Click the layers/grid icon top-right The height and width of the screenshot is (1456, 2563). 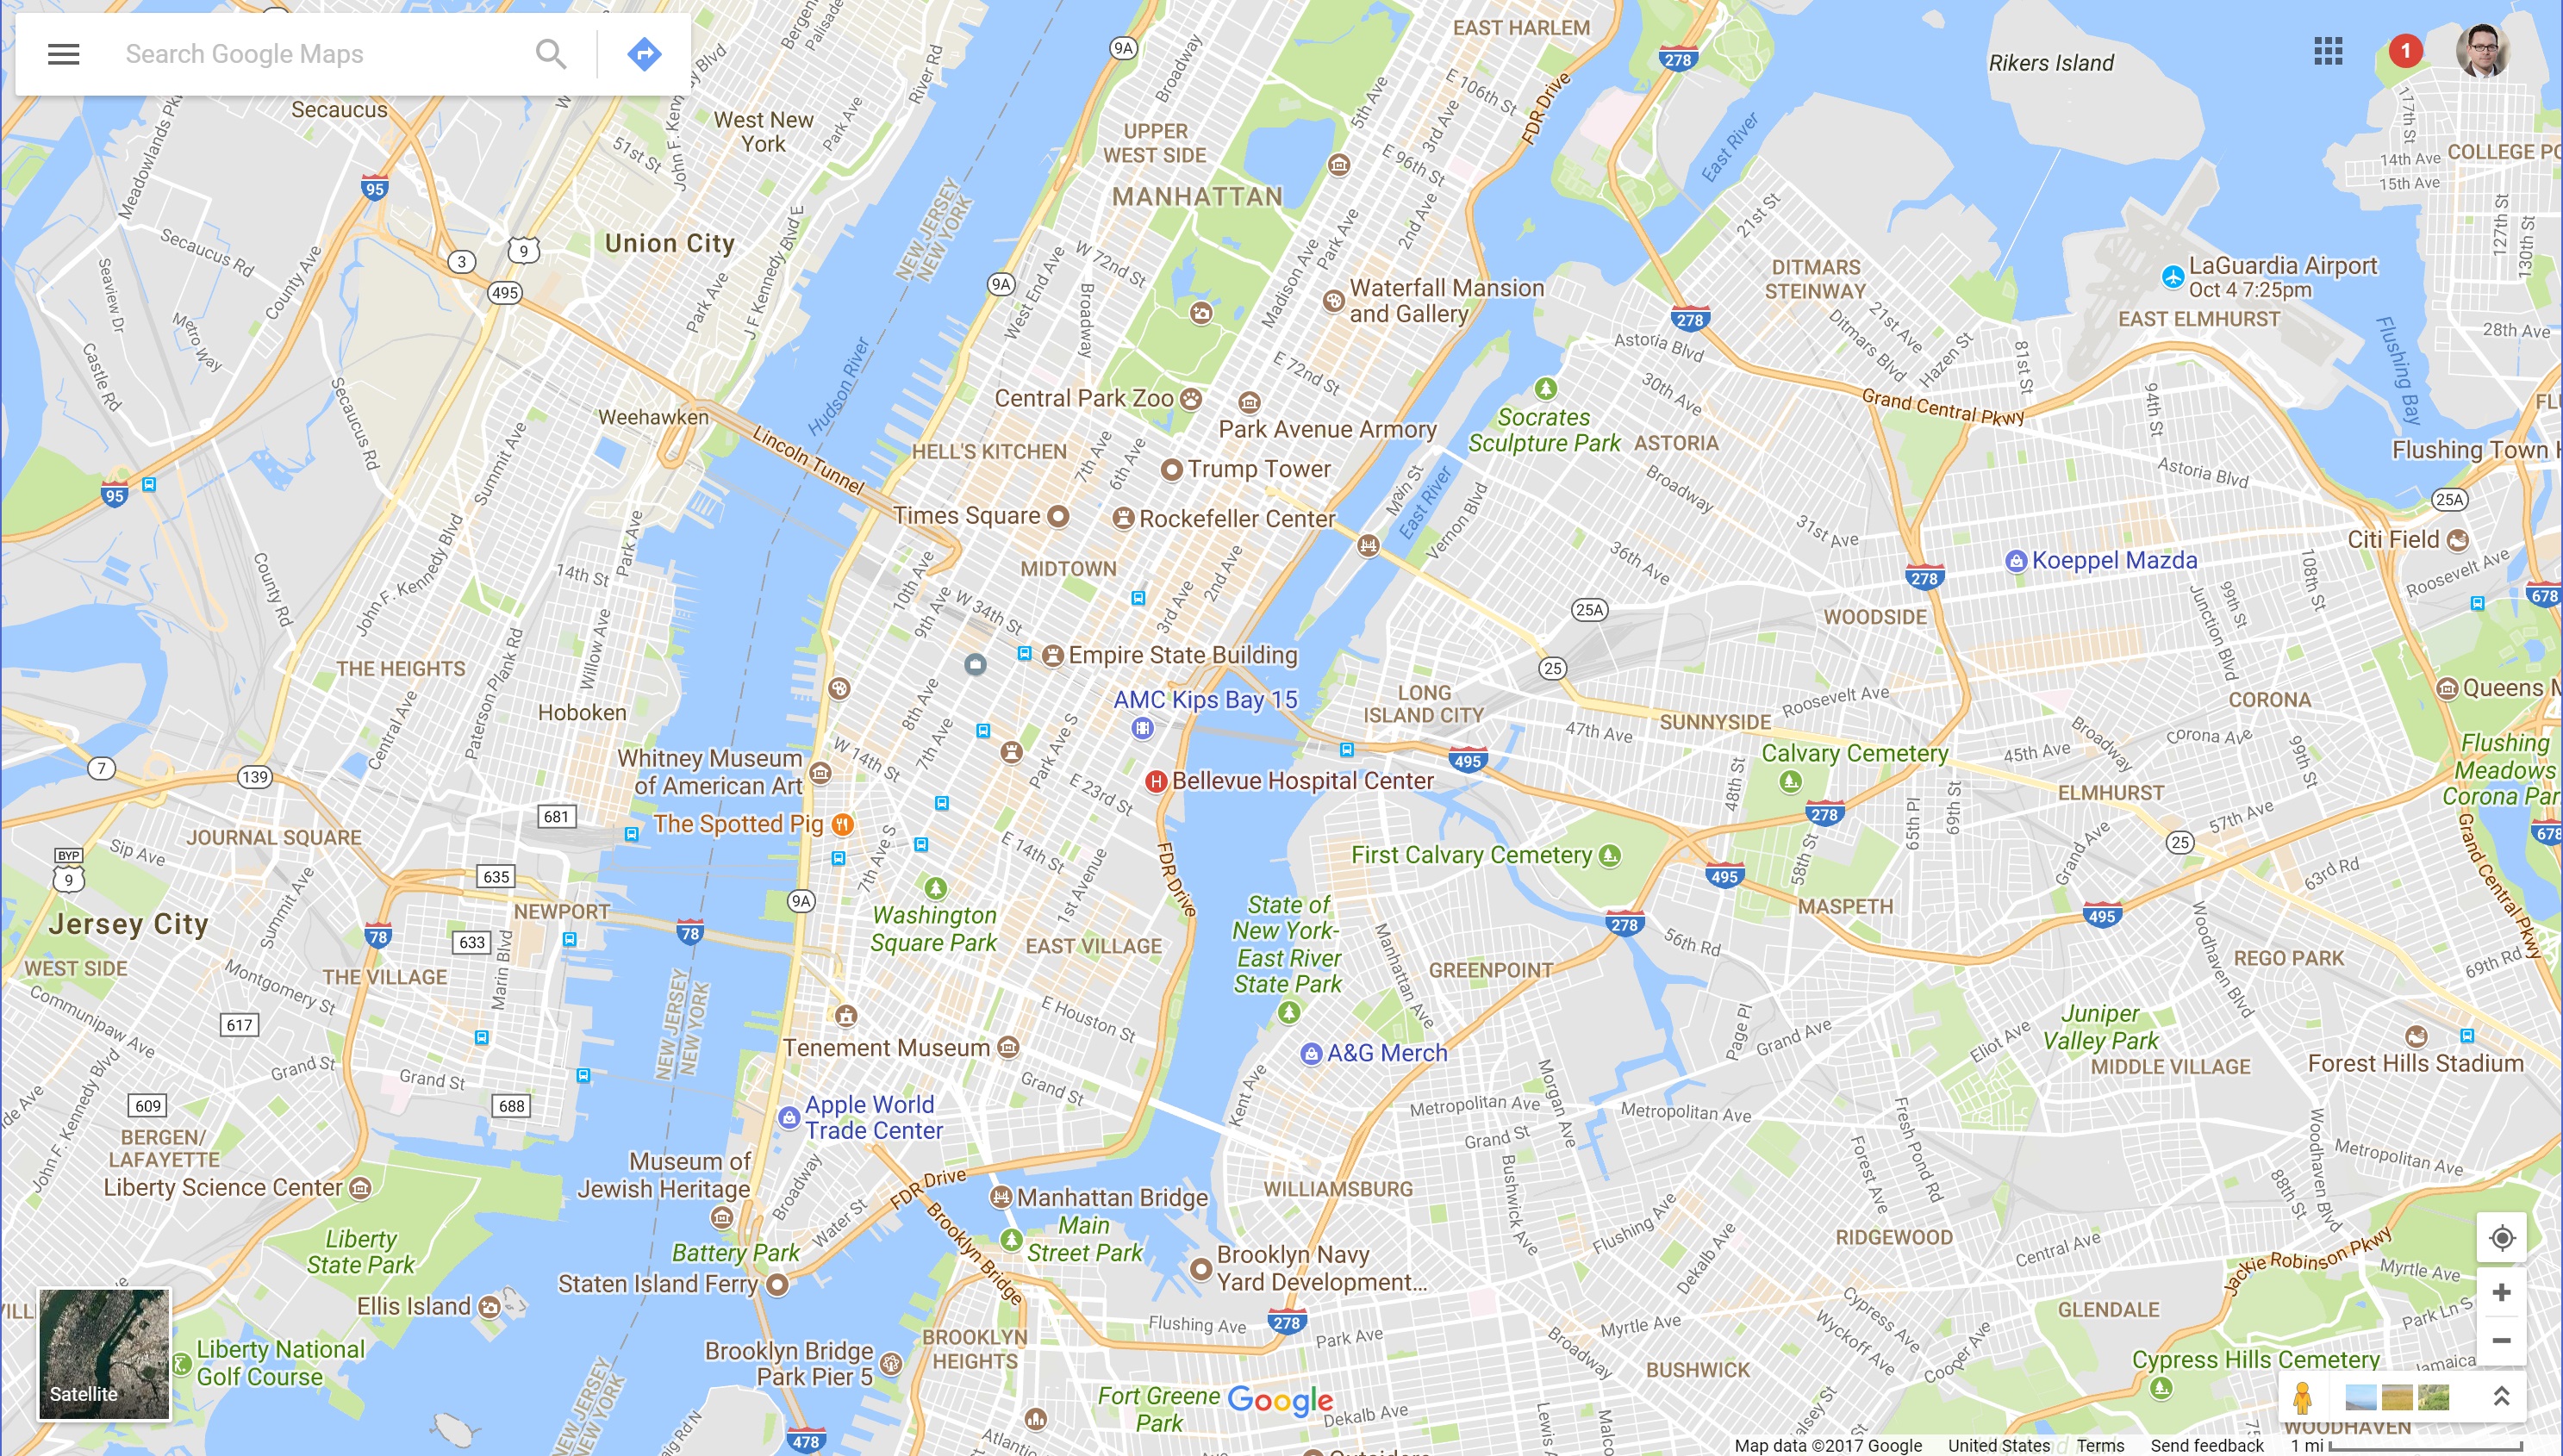[x=2327, y=51]
